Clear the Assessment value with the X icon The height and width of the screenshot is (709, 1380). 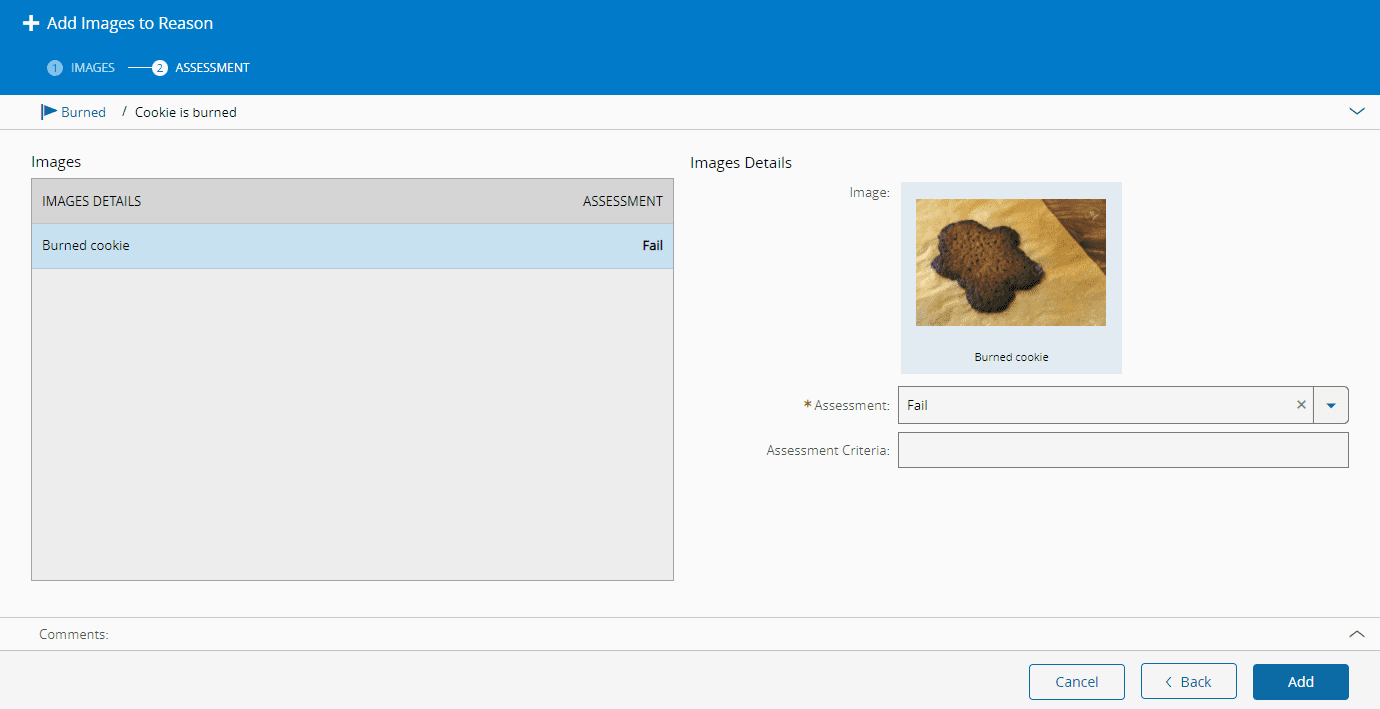tap(1301, 405)
